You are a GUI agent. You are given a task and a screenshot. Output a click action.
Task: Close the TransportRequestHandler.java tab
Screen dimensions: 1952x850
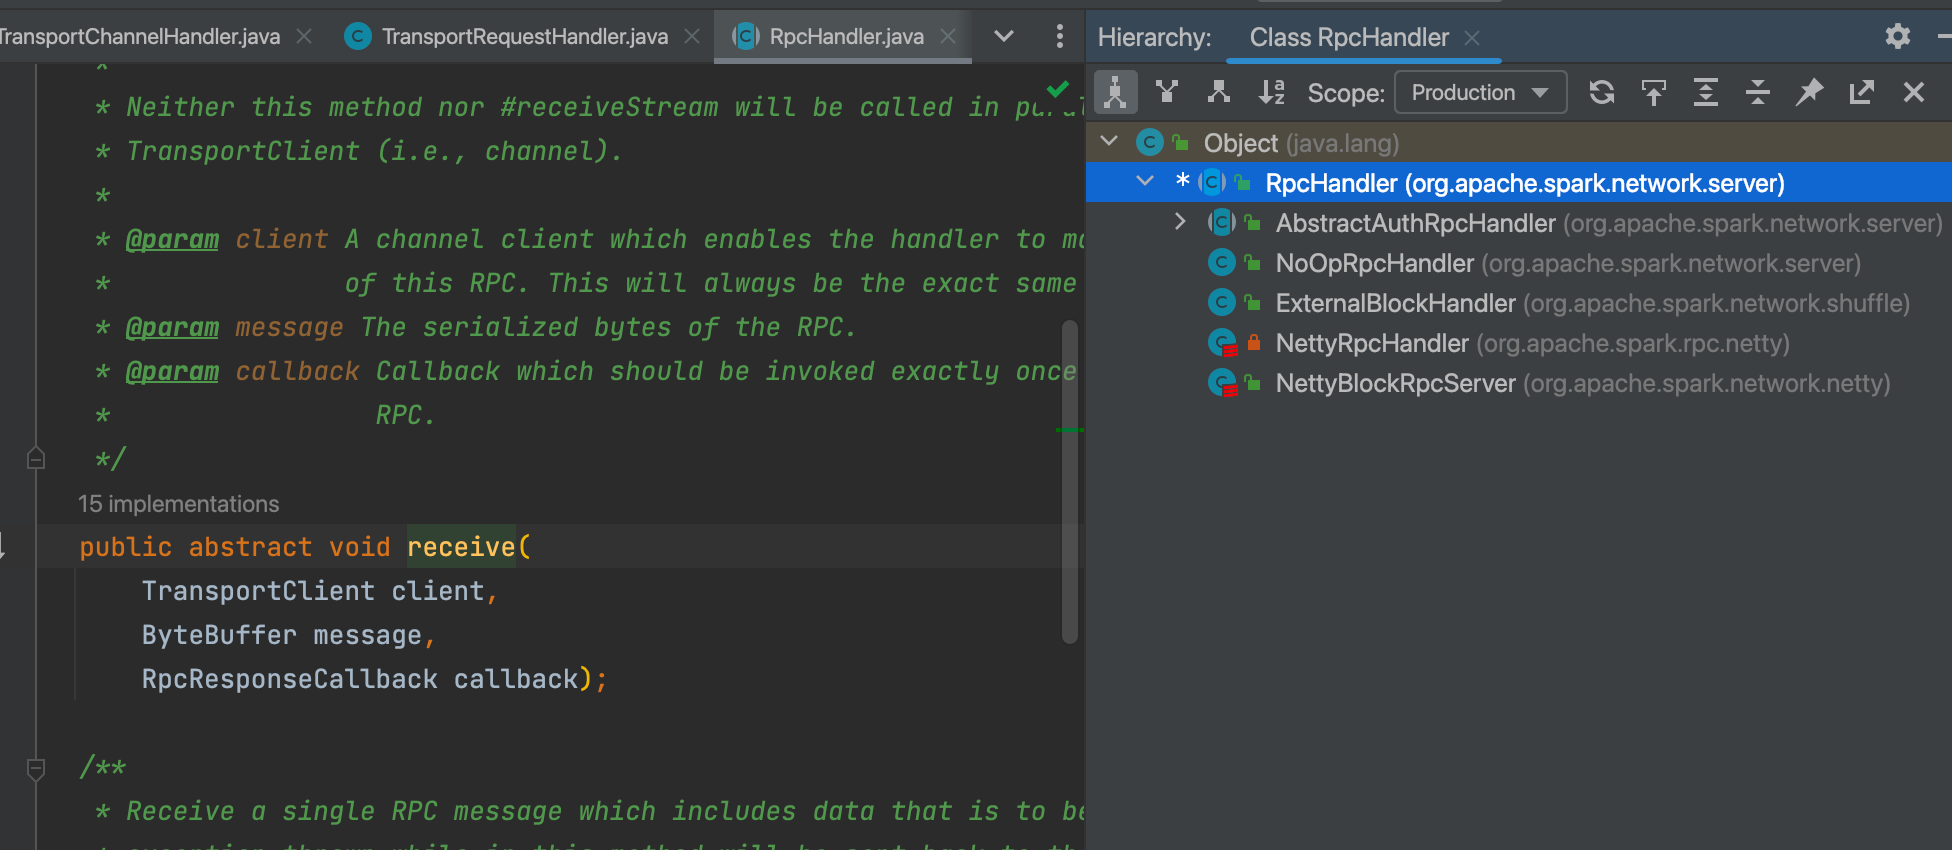tap(692, 37)
